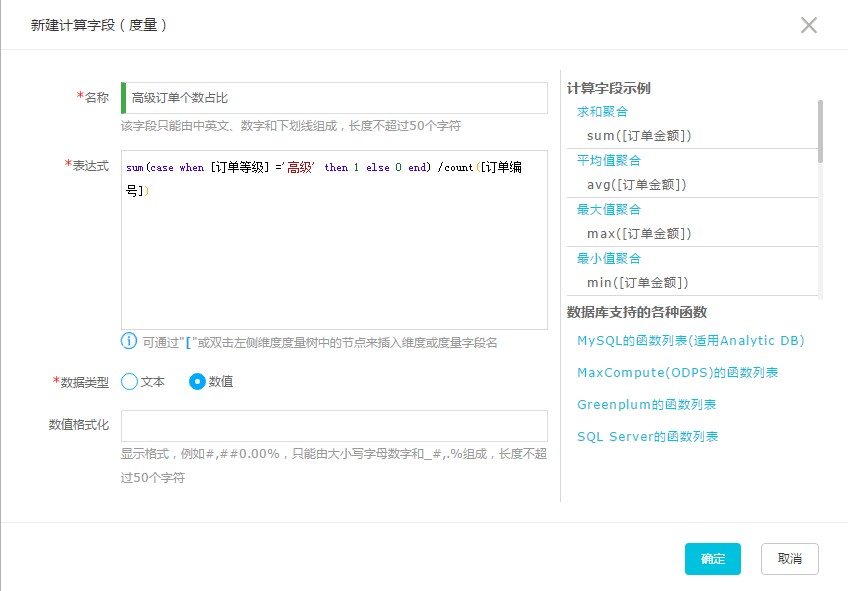Select the 数值 data type radio button
The height and width of the screenshot is (591, 848).
[x=197, y=382]
